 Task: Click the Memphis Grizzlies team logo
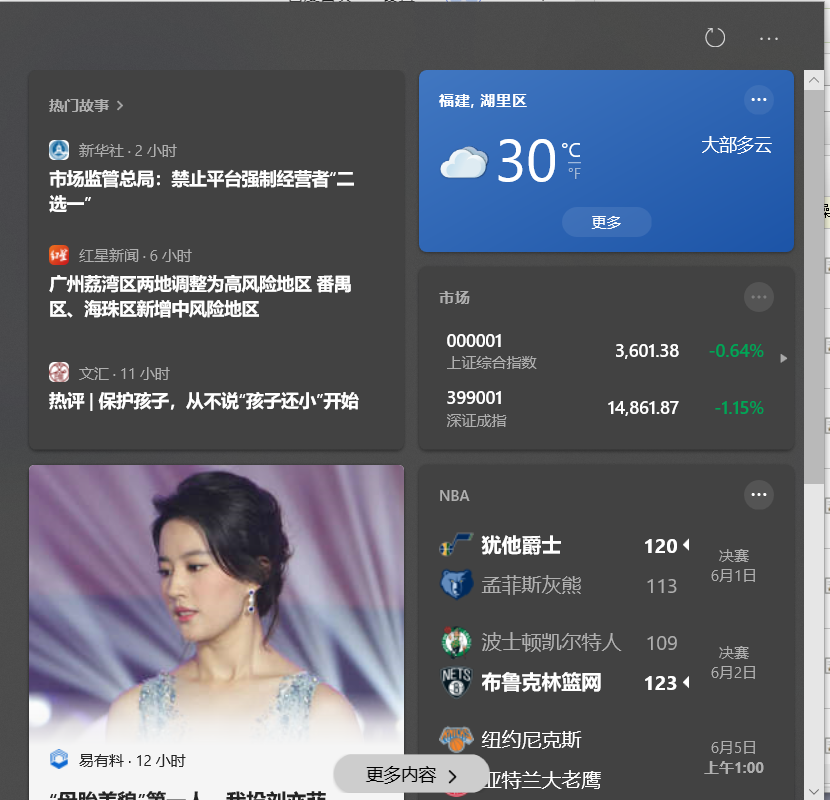pyautogui.click(x=455, y=585)
